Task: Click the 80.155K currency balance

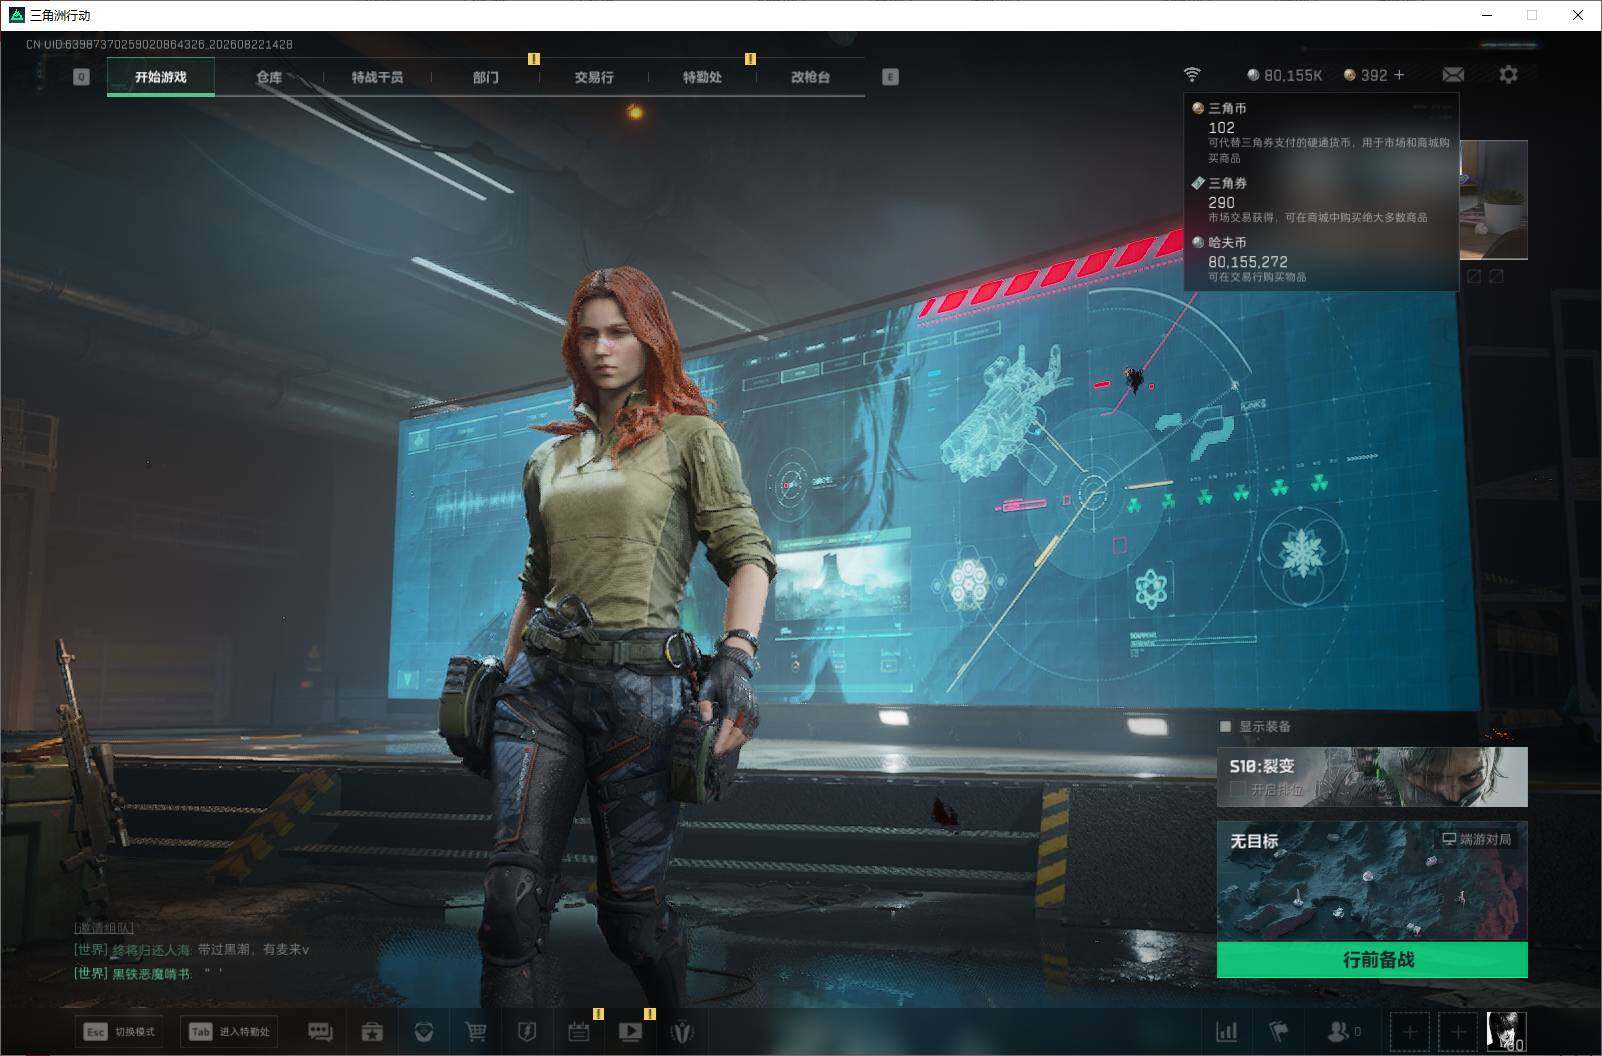Action: [x=1285, y=75]
